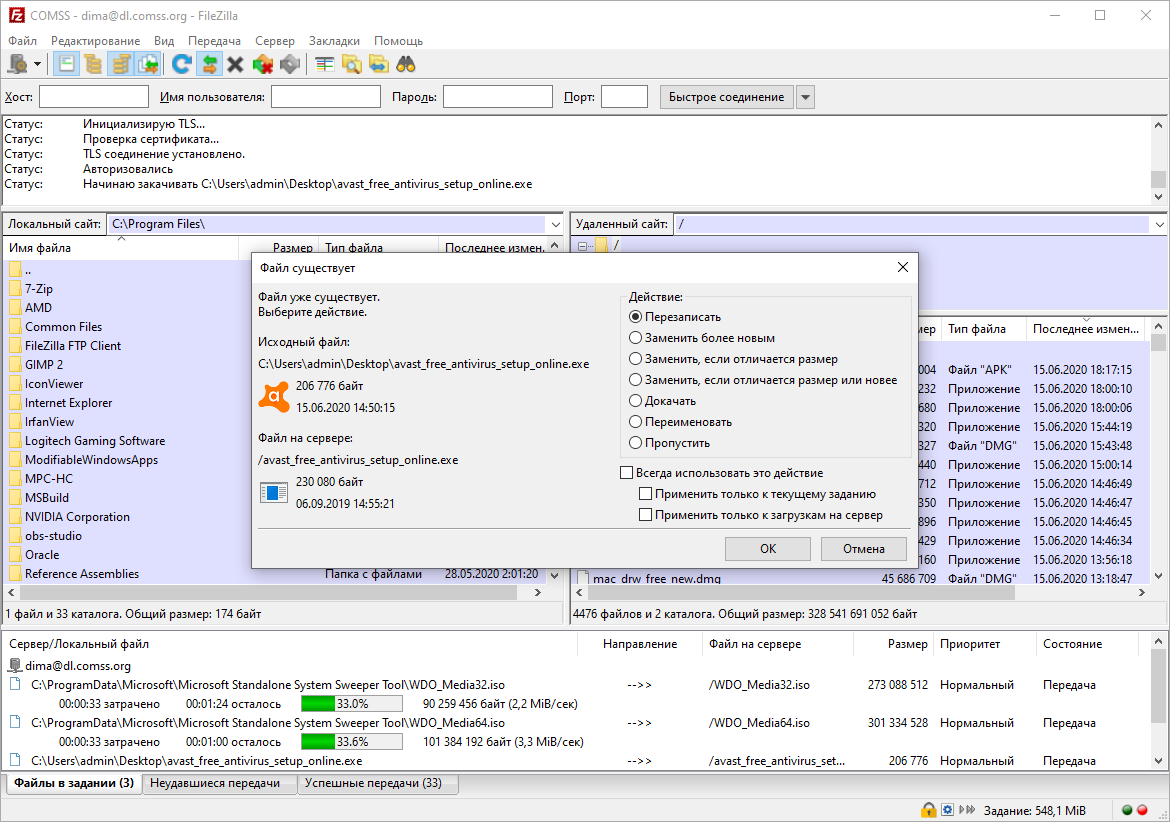Click the padlock encryption icon in status bar
This screenshot has height=822, width=1170.
coord(928,809)
